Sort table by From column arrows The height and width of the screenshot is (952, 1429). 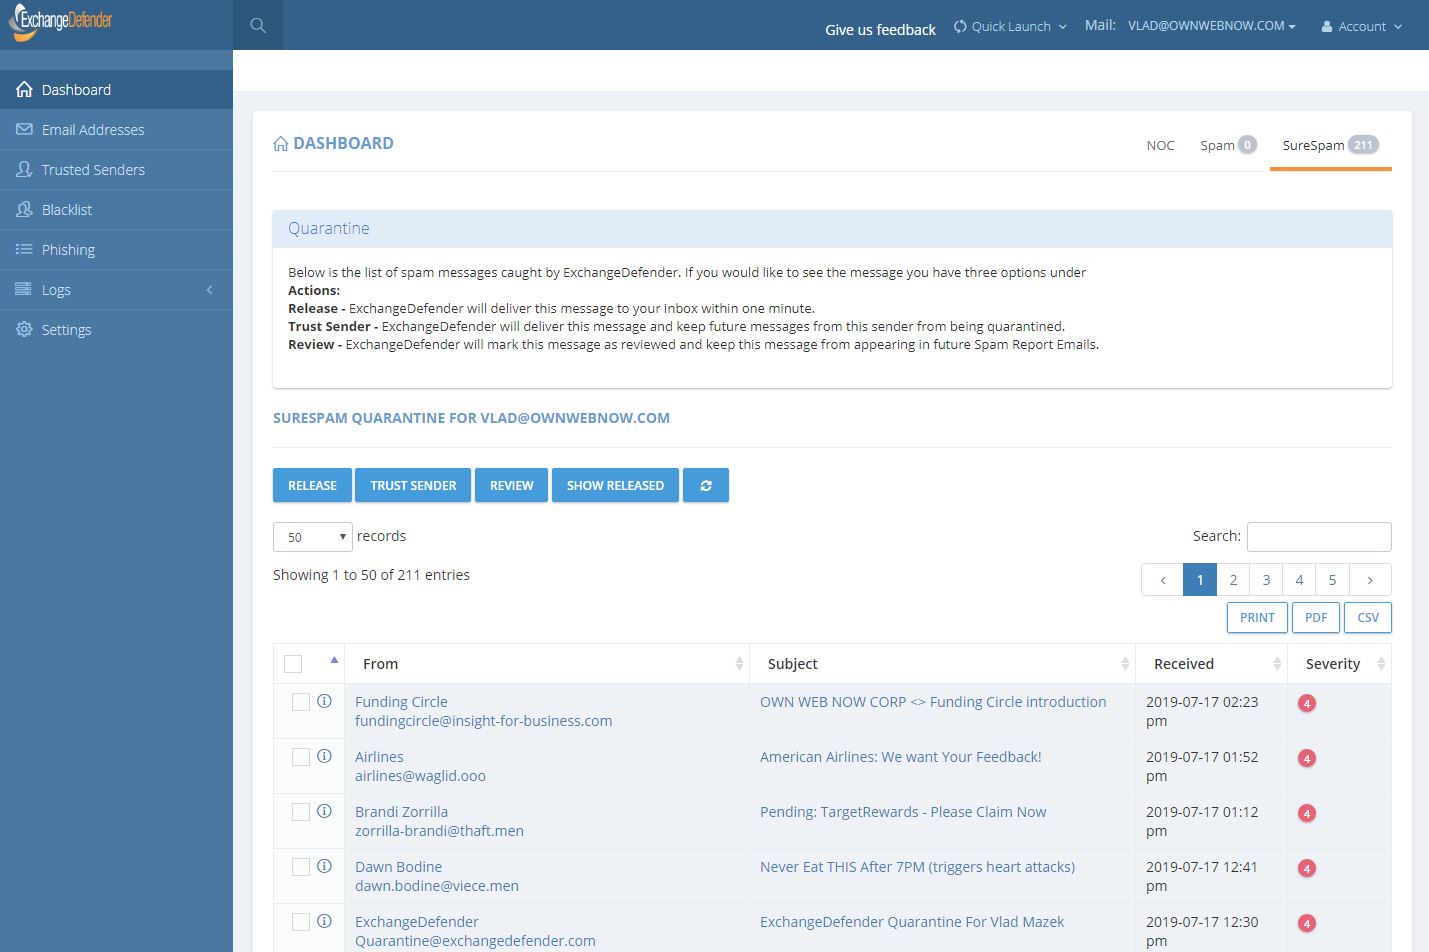[739, 664]
